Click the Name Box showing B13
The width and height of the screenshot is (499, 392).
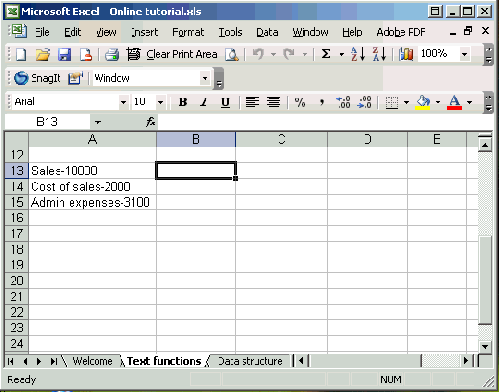(x=47, y=122)
